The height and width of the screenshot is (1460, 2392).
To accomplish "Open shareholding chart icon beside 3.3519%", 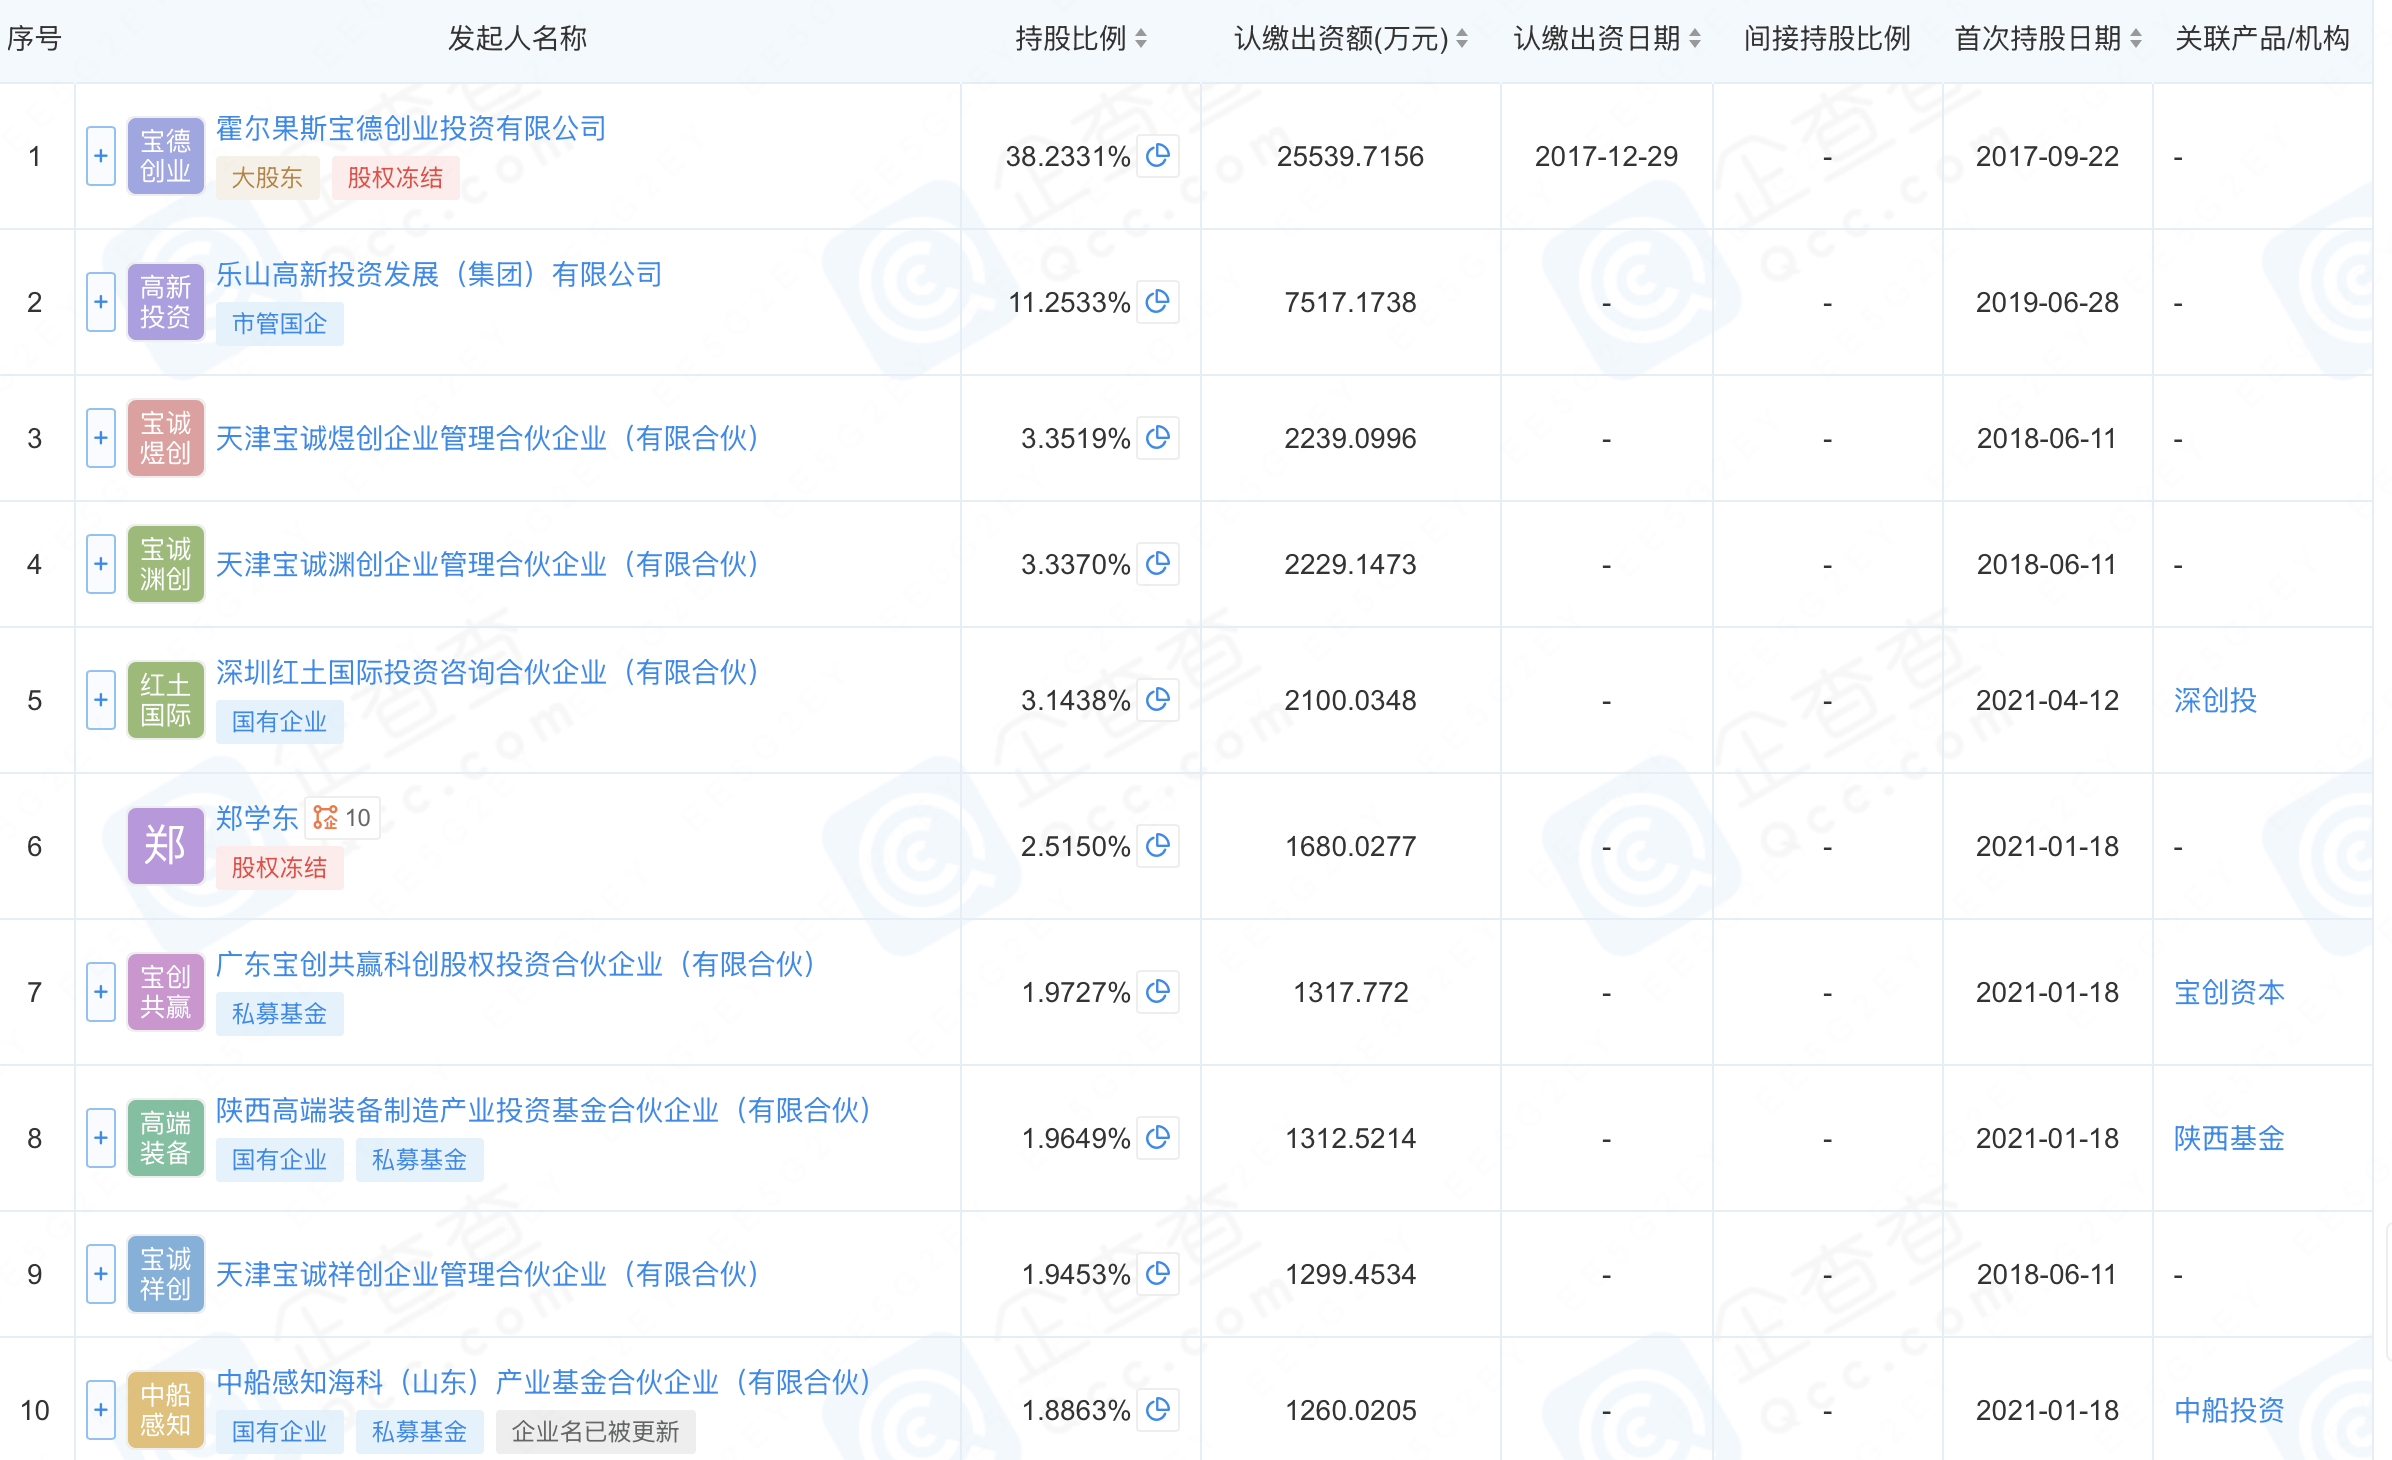I will [1158, 438].
